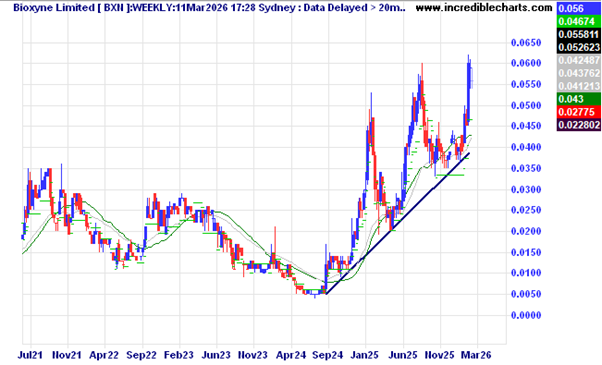Screen dimensions: 602x365
Task: Click the 0.0250 price axis label
Action: click(x=526, y=210)
